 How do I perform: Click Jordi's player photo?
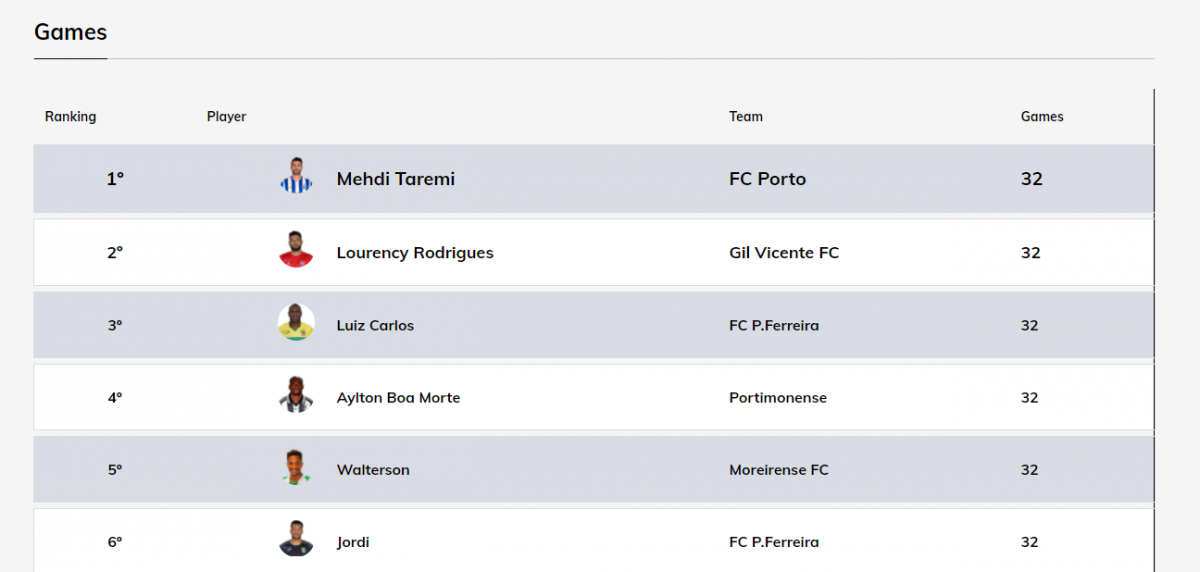point(296,540)
